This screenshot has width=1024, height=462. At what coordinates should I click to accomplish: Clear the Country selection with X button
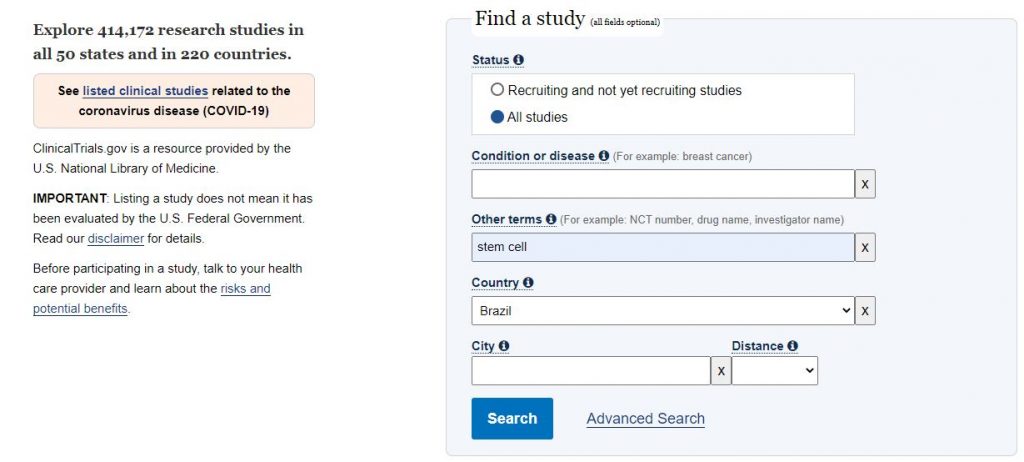click(x=865, y=311)
